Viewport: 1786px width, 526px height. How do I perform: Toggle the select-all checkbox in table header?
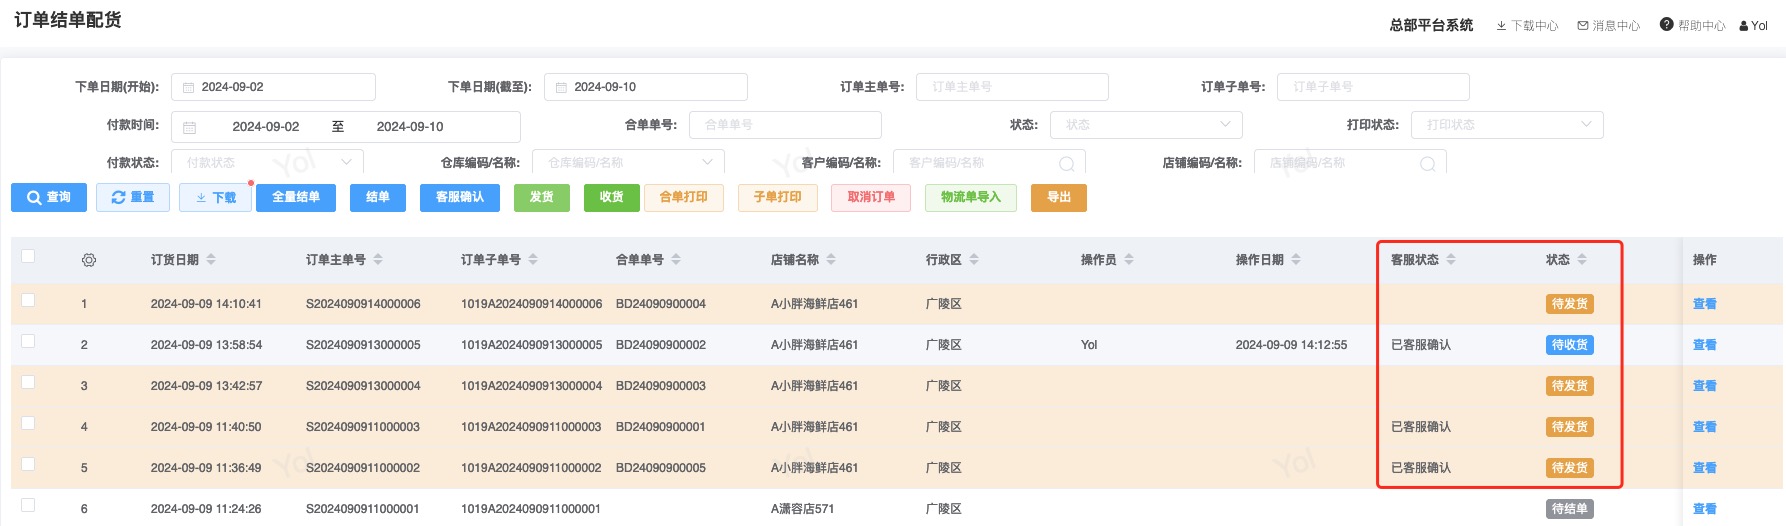point(28,256)
